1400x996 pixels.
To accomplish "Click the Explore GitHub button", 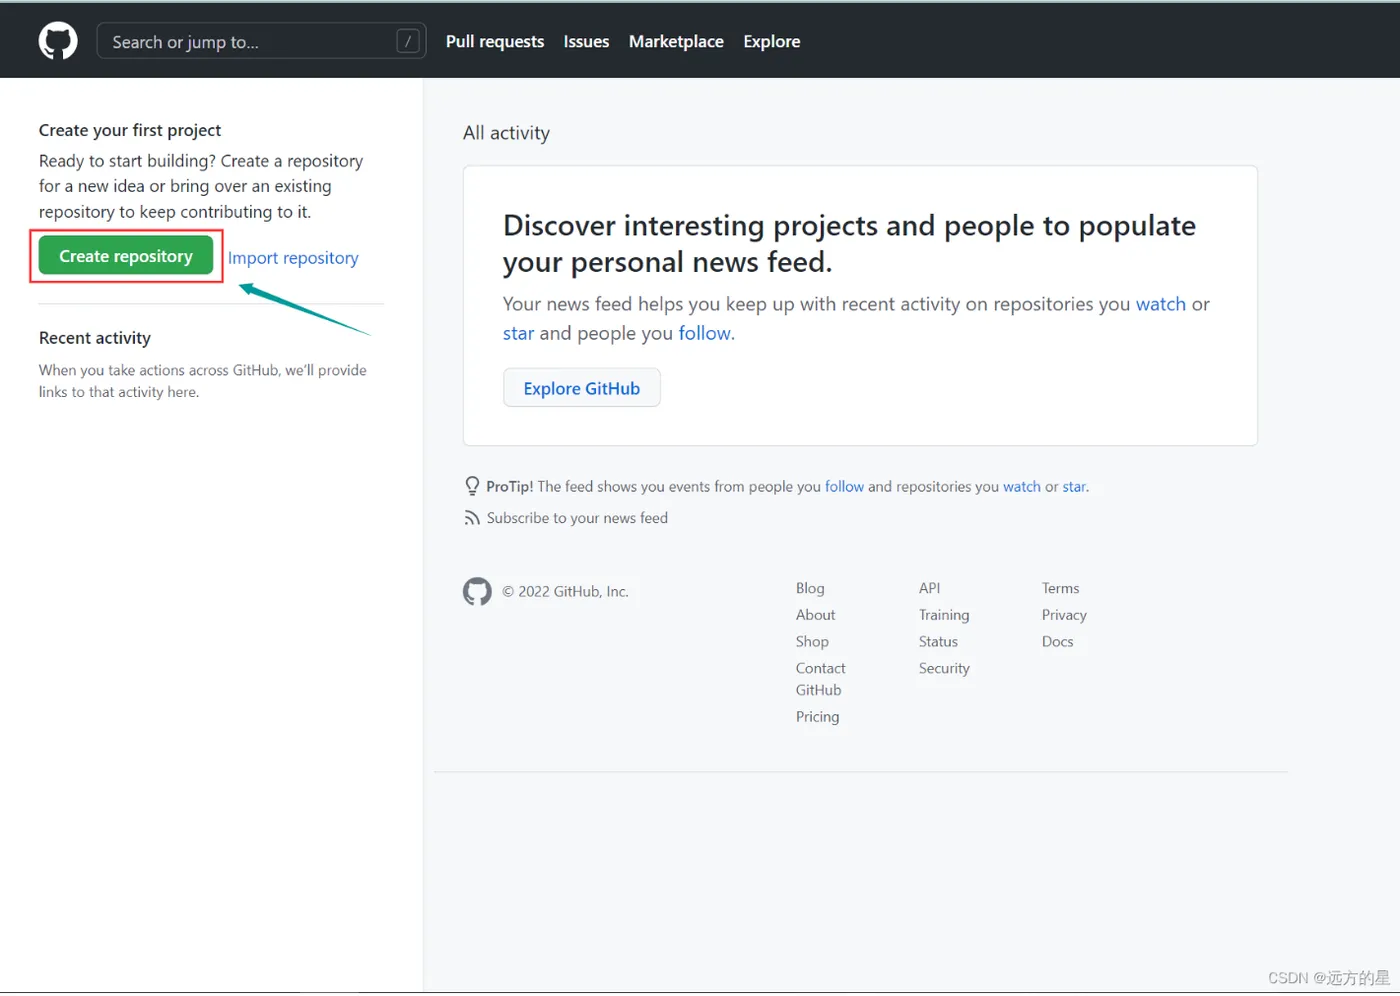I will [582, 388].
